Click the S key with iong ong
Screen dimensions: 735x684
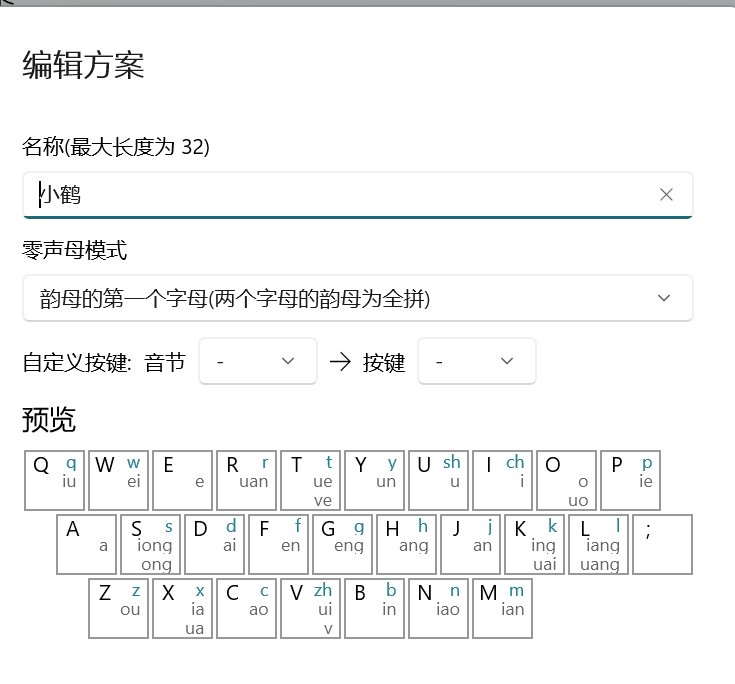tap(150, 544)
